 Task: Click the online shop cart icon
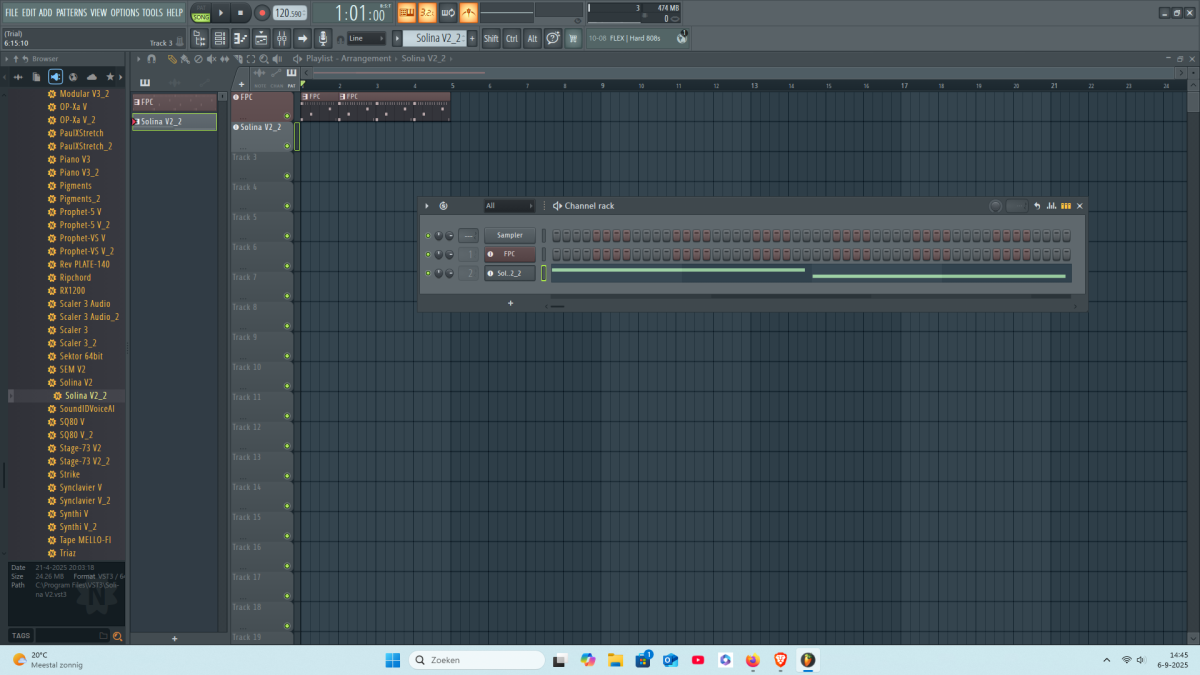click(x=573, y=38)
